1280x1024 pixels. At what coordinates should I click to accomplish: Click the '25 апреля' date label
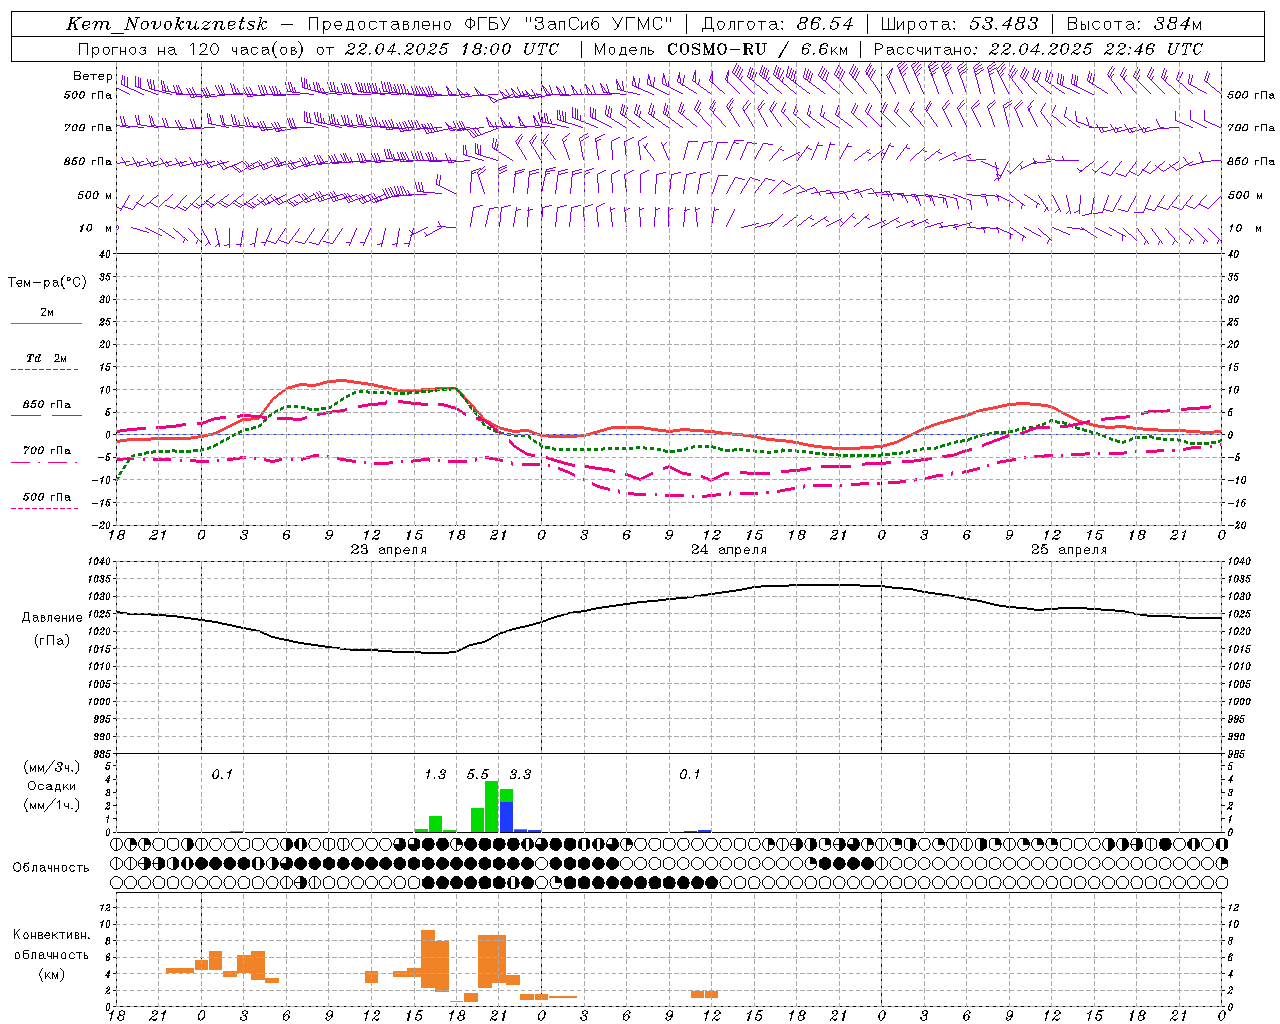(1069, 550)
